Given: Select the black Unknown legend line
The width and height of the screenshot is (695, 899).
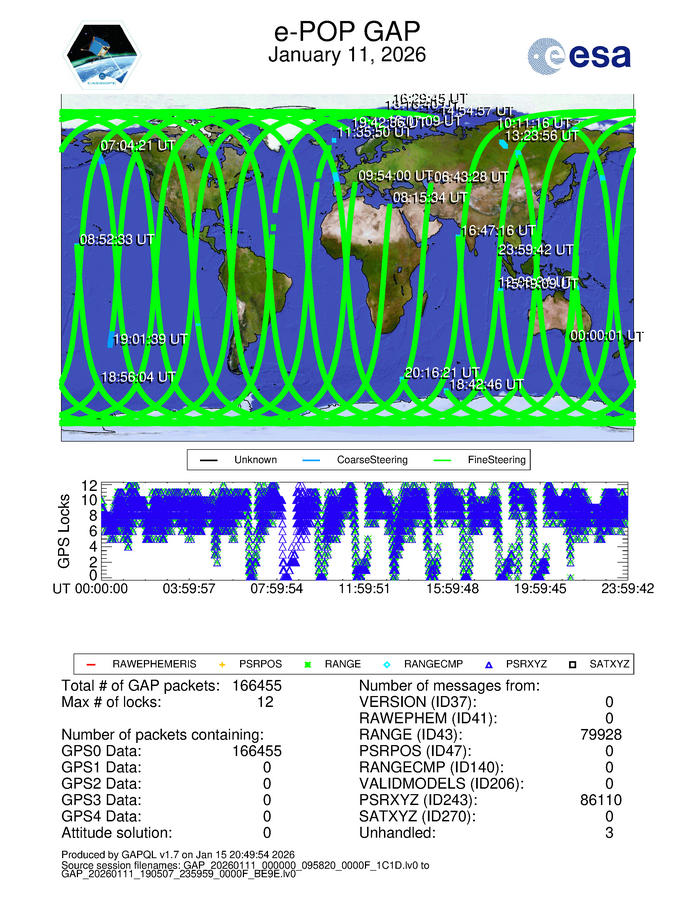Looking at the screenshot, I should (209, 460).
